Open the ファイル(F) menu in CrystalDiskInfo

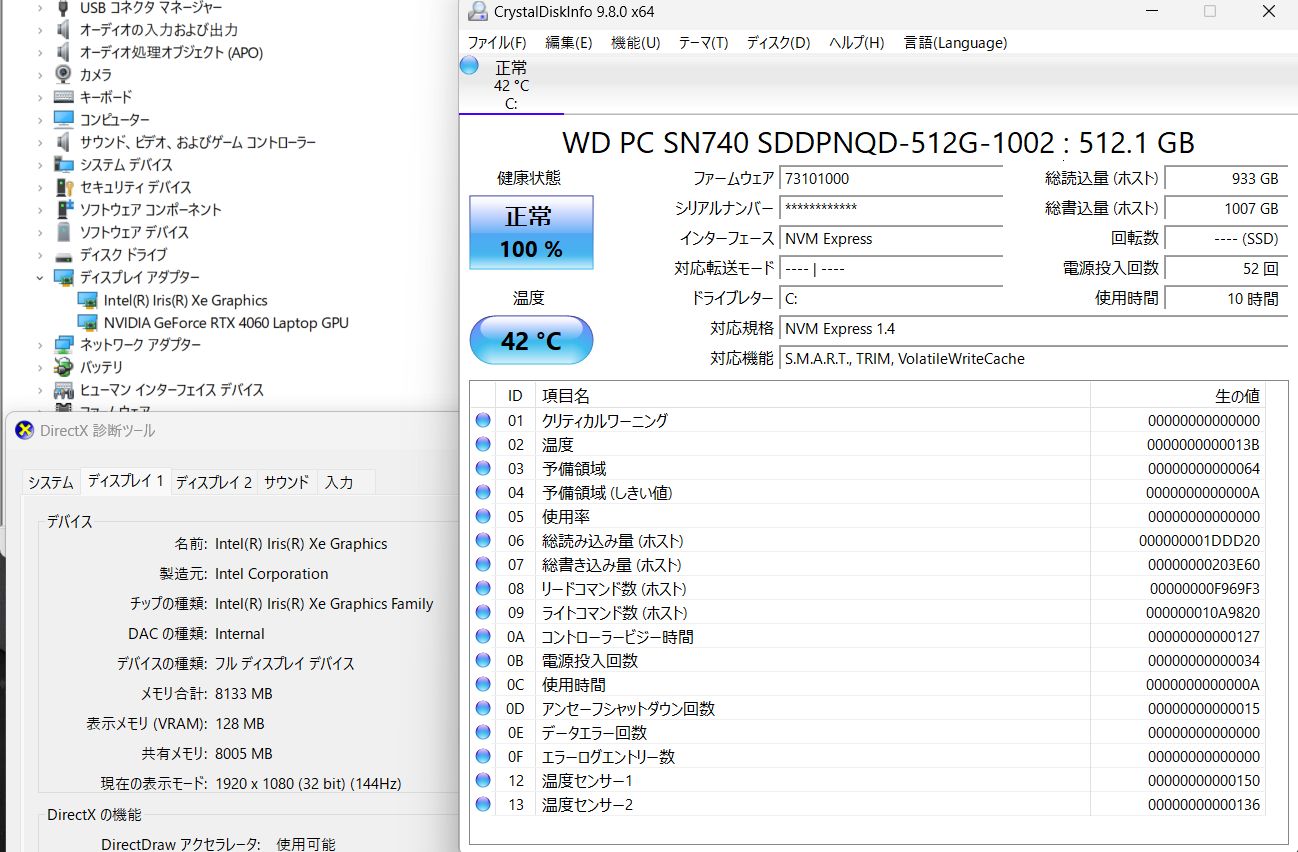496,43
